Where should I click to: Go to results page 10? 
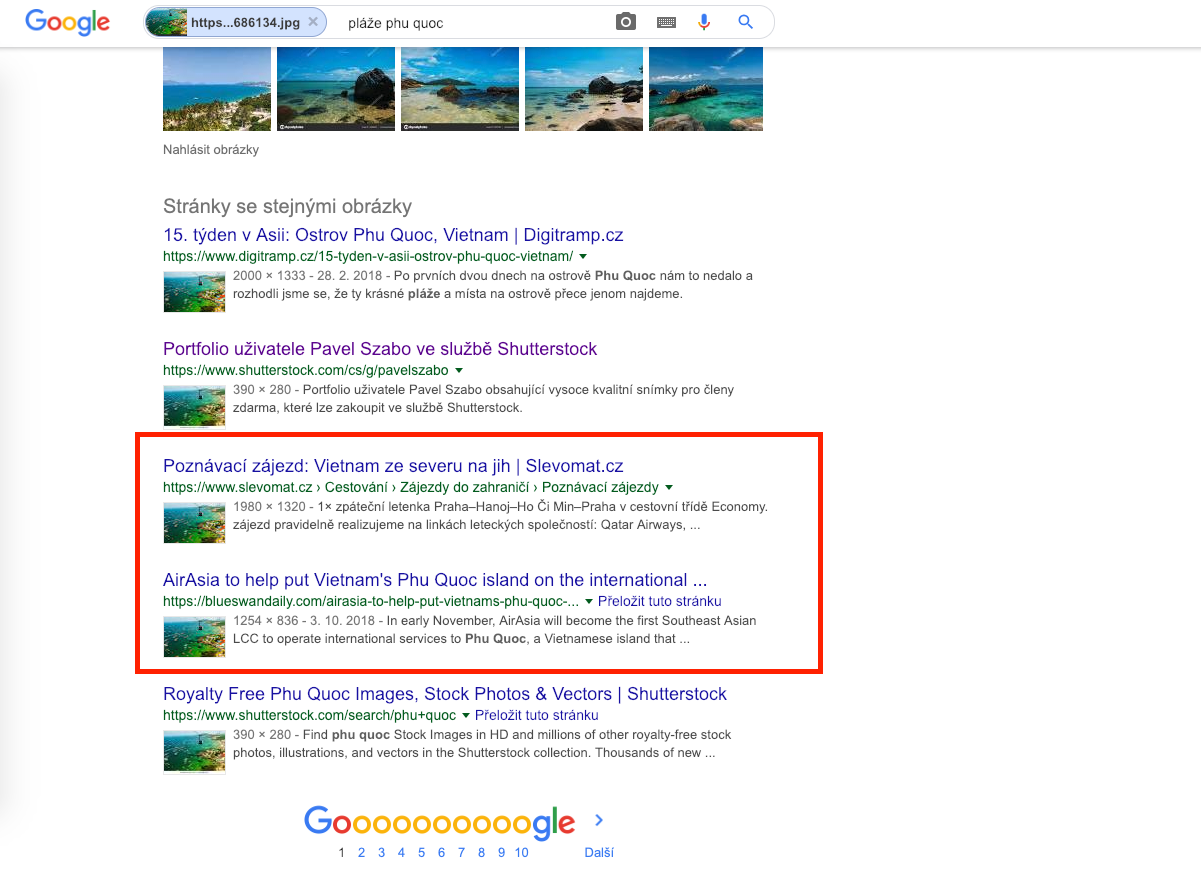pyautogui.click(x=521, y=853)
